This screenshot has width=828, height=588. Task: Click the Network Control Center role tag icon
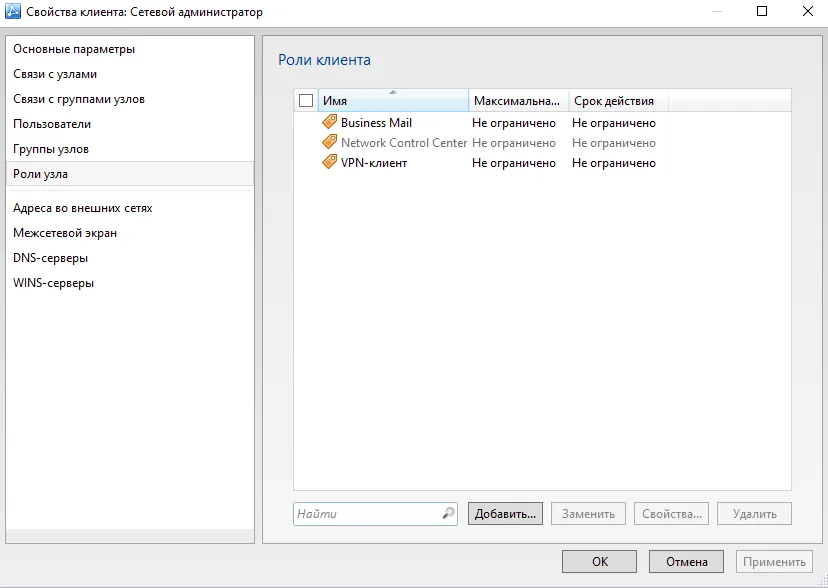click(330, 143)
